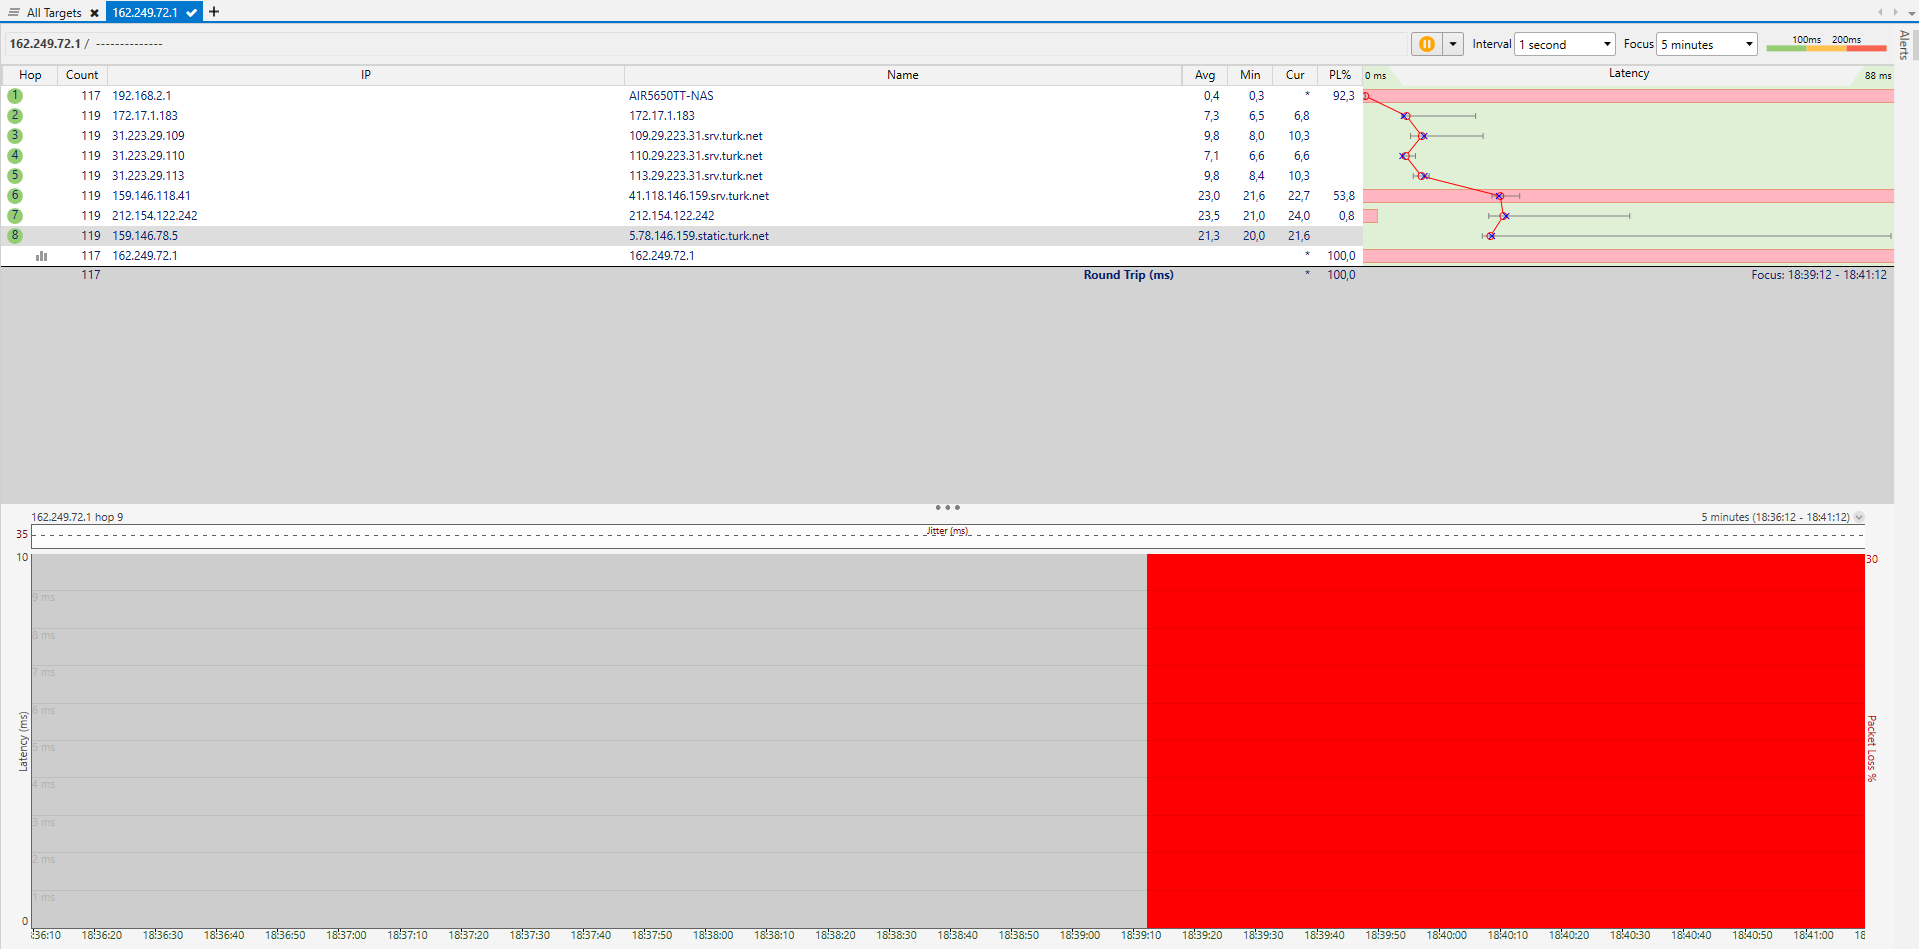1919x949 pixels.
Task: Sort by the Hop column header
Action: pos(30,75)
